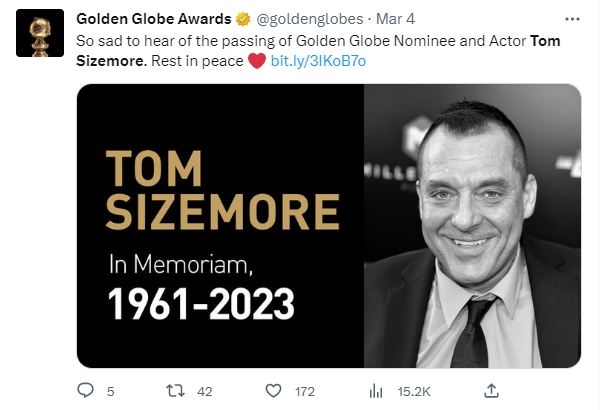Open the three-dot more options menu
This screenshot has width=603, height=410.
pos(571,19)
